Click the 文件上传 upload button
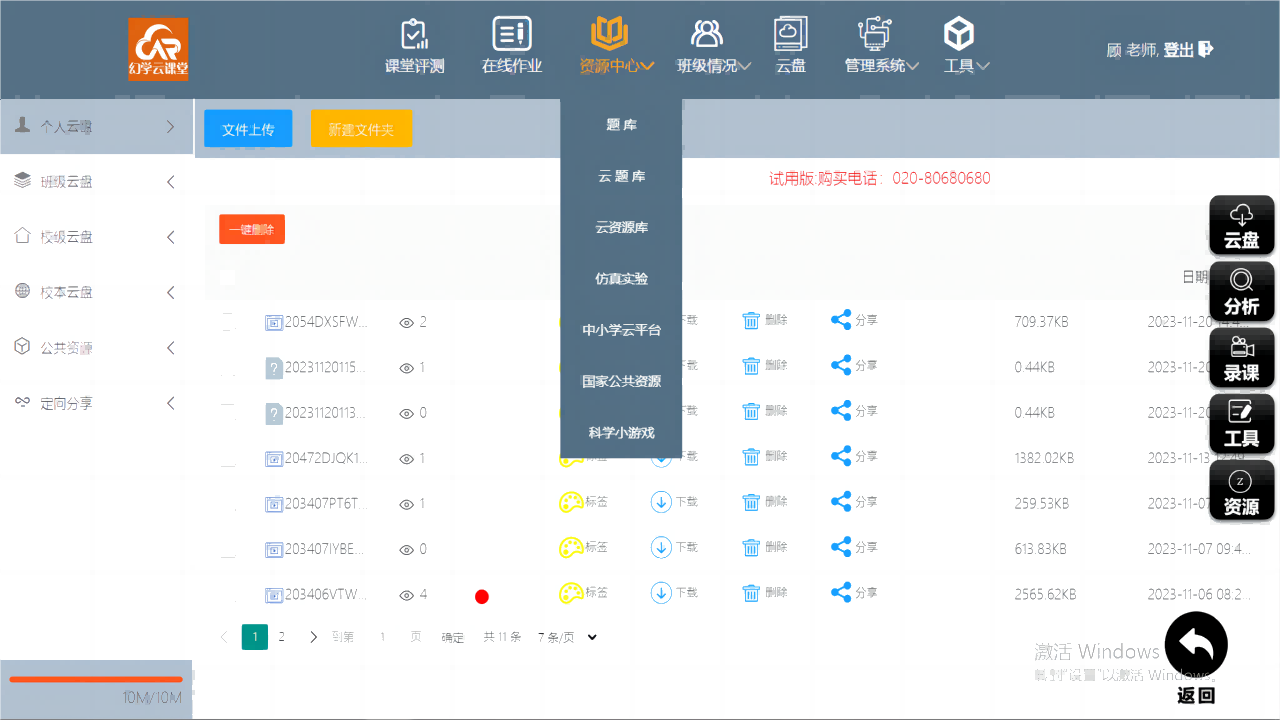Image resolution: width=1280 pixels, height=720 pixels. click(247, 128)
